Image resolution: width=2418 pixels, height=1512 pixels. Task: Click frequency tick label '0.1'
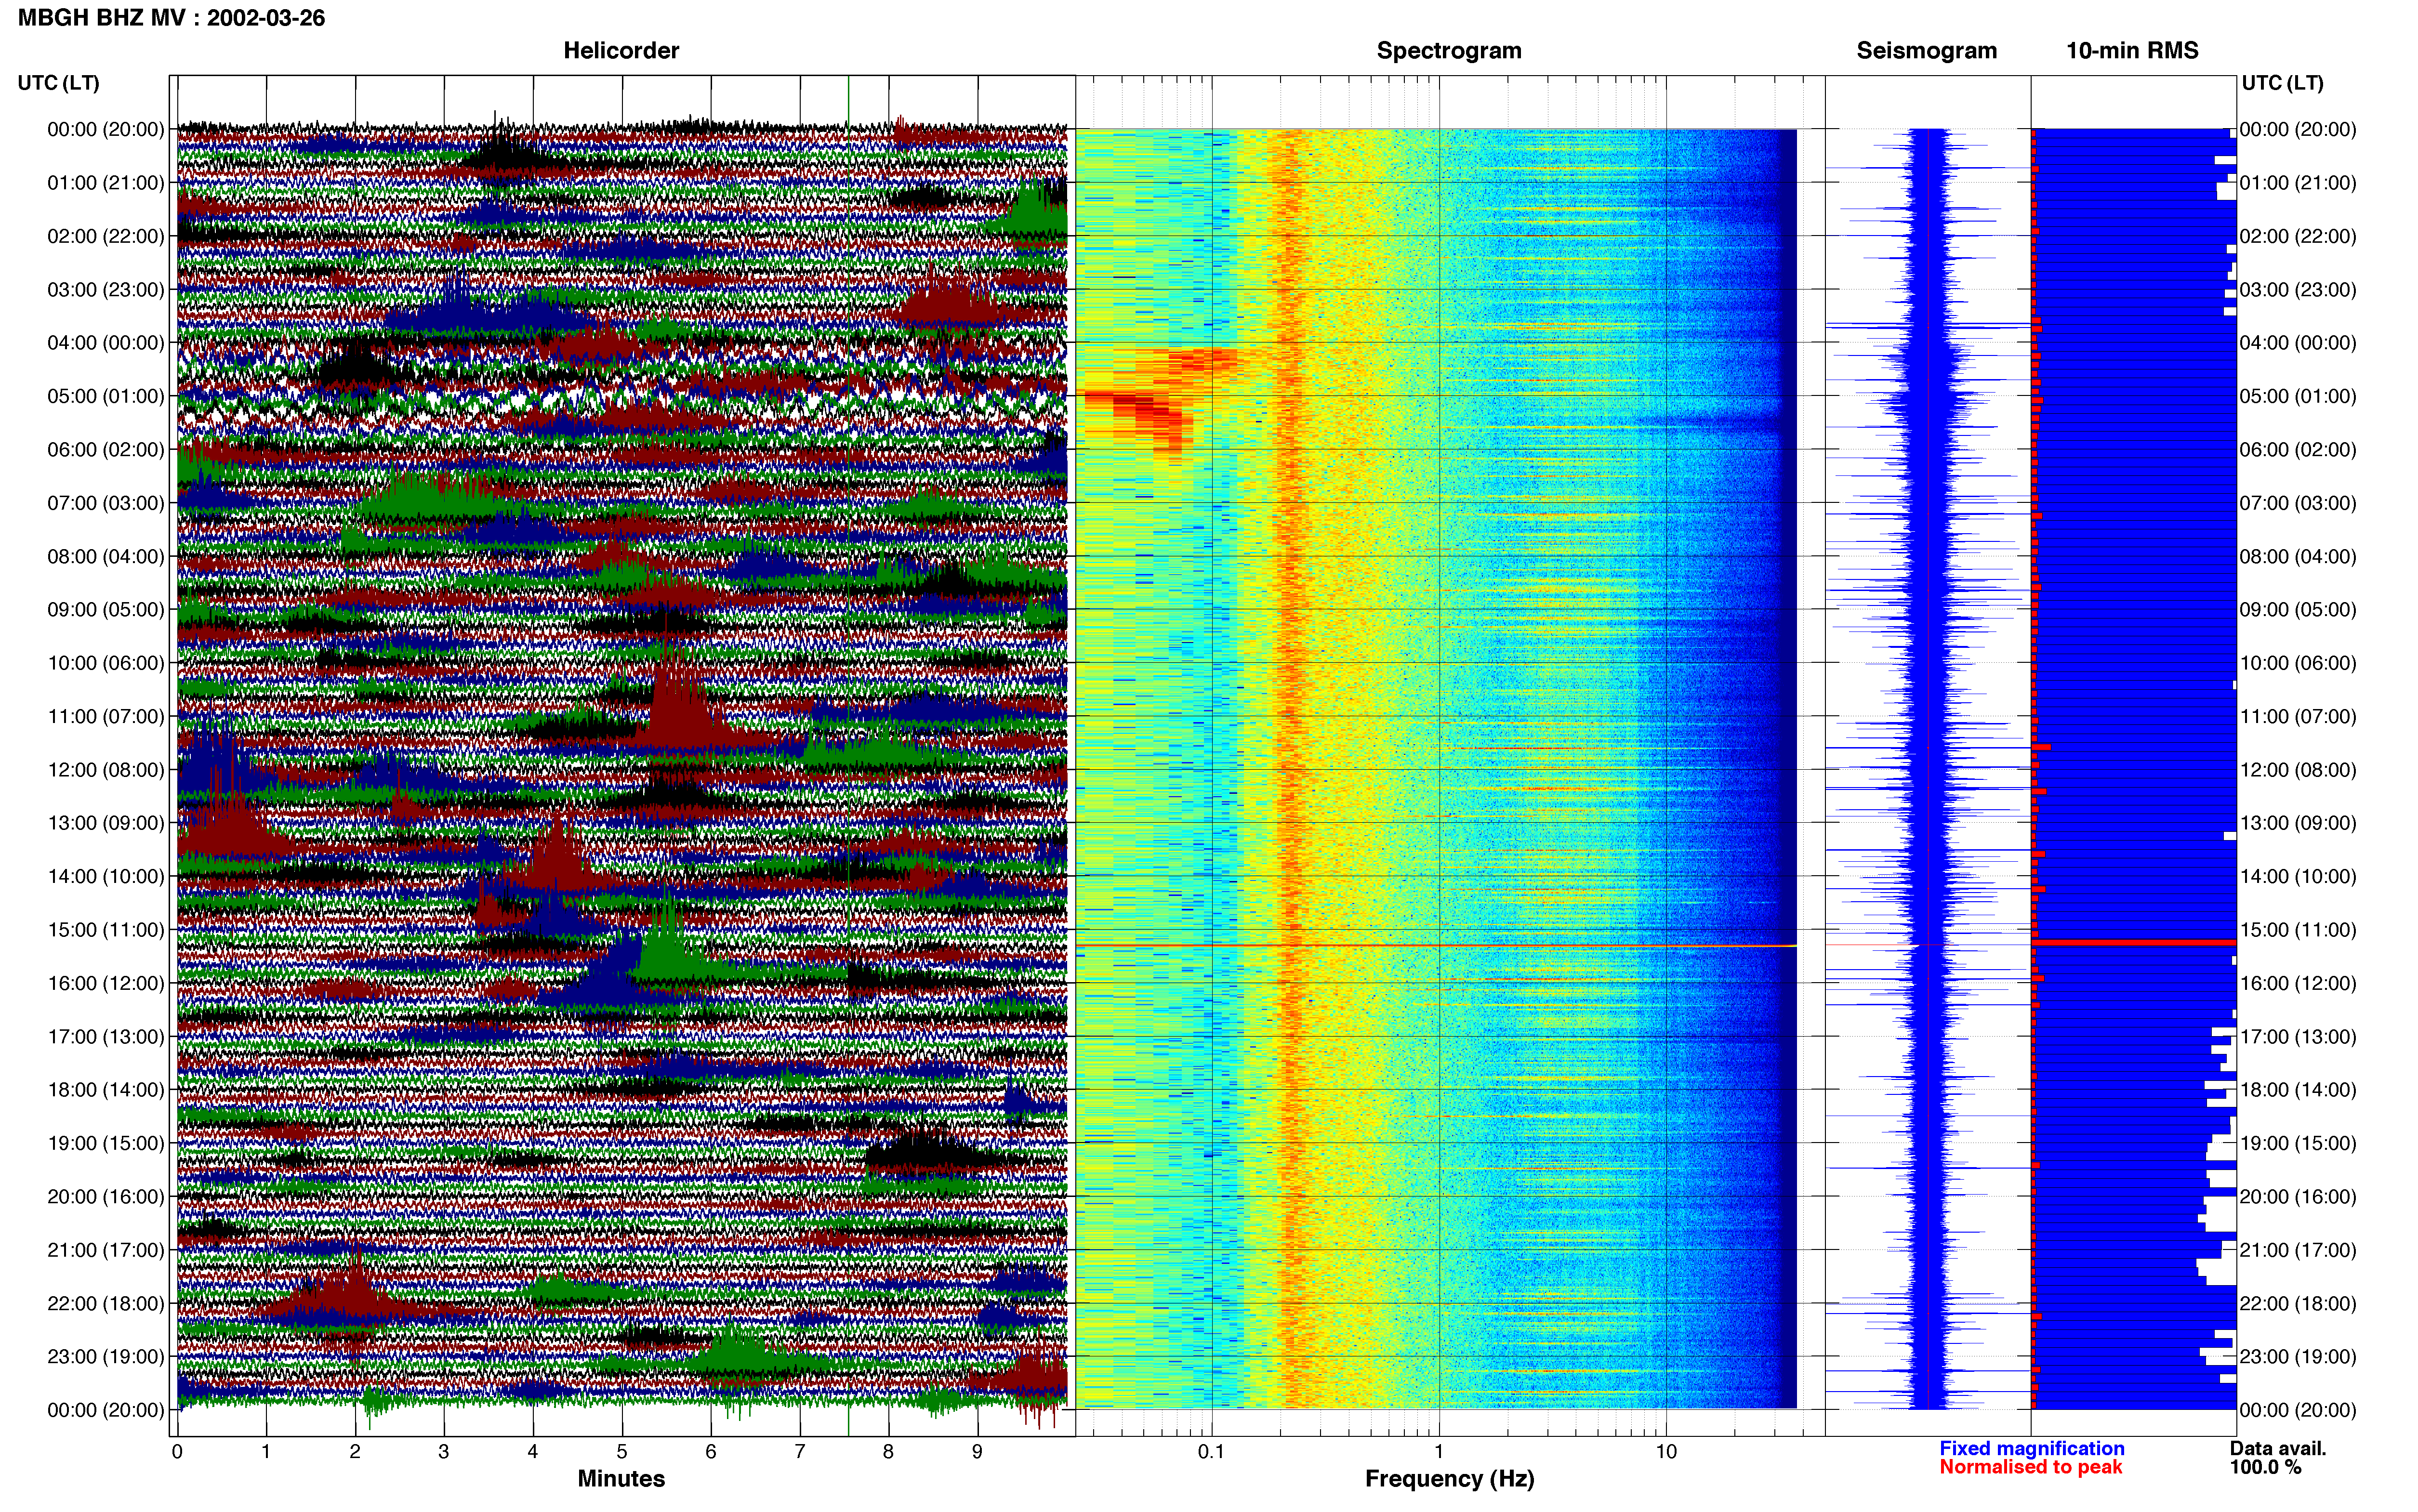coord(1211,1452)
